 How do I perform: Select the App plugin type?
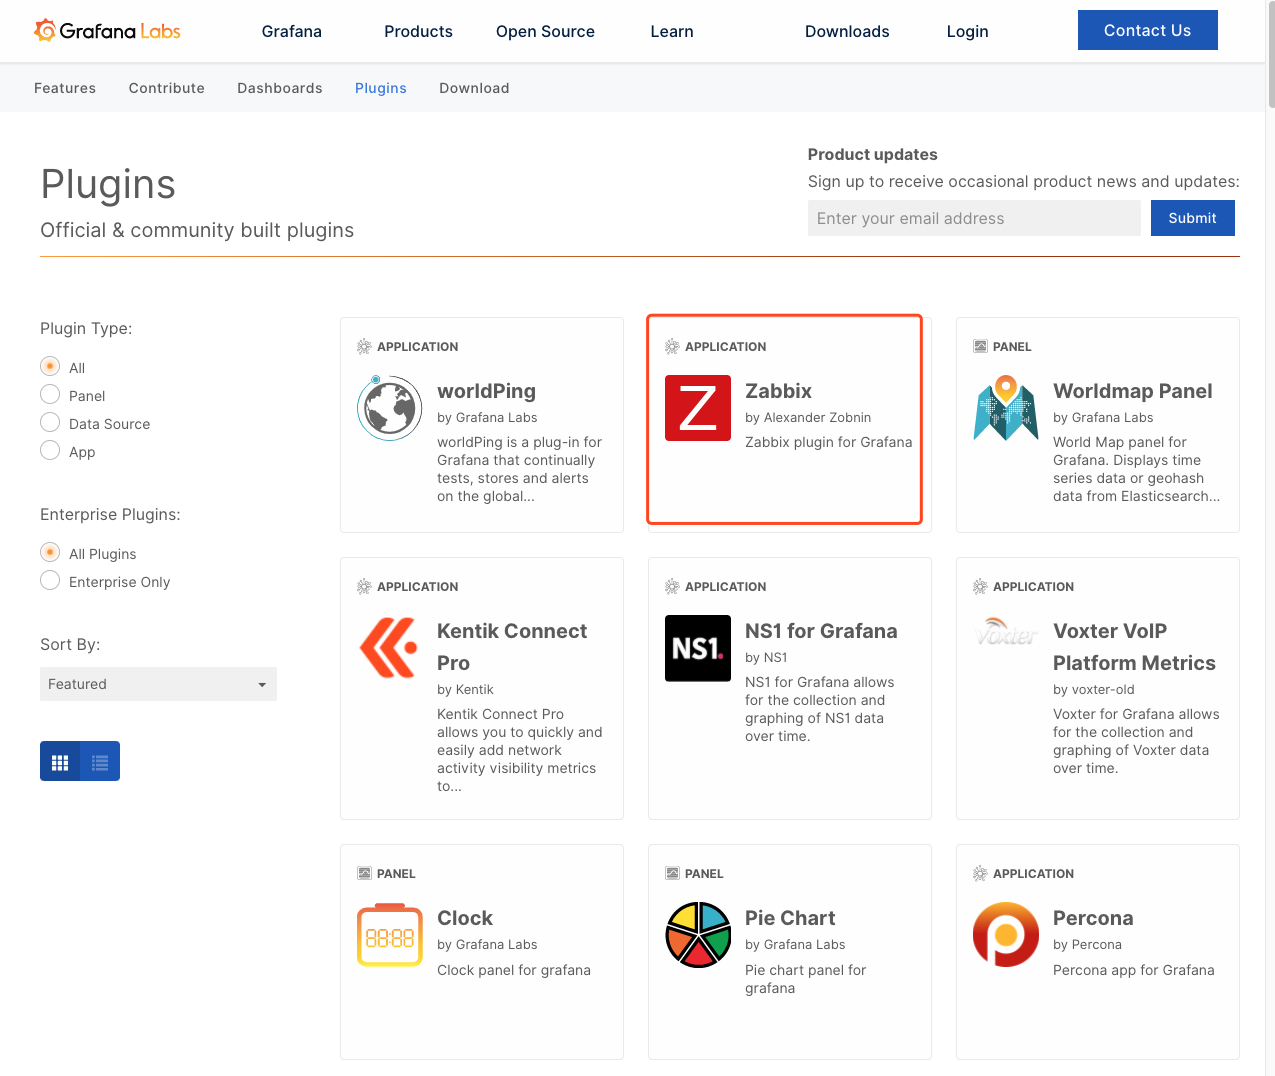pos(50,451)
